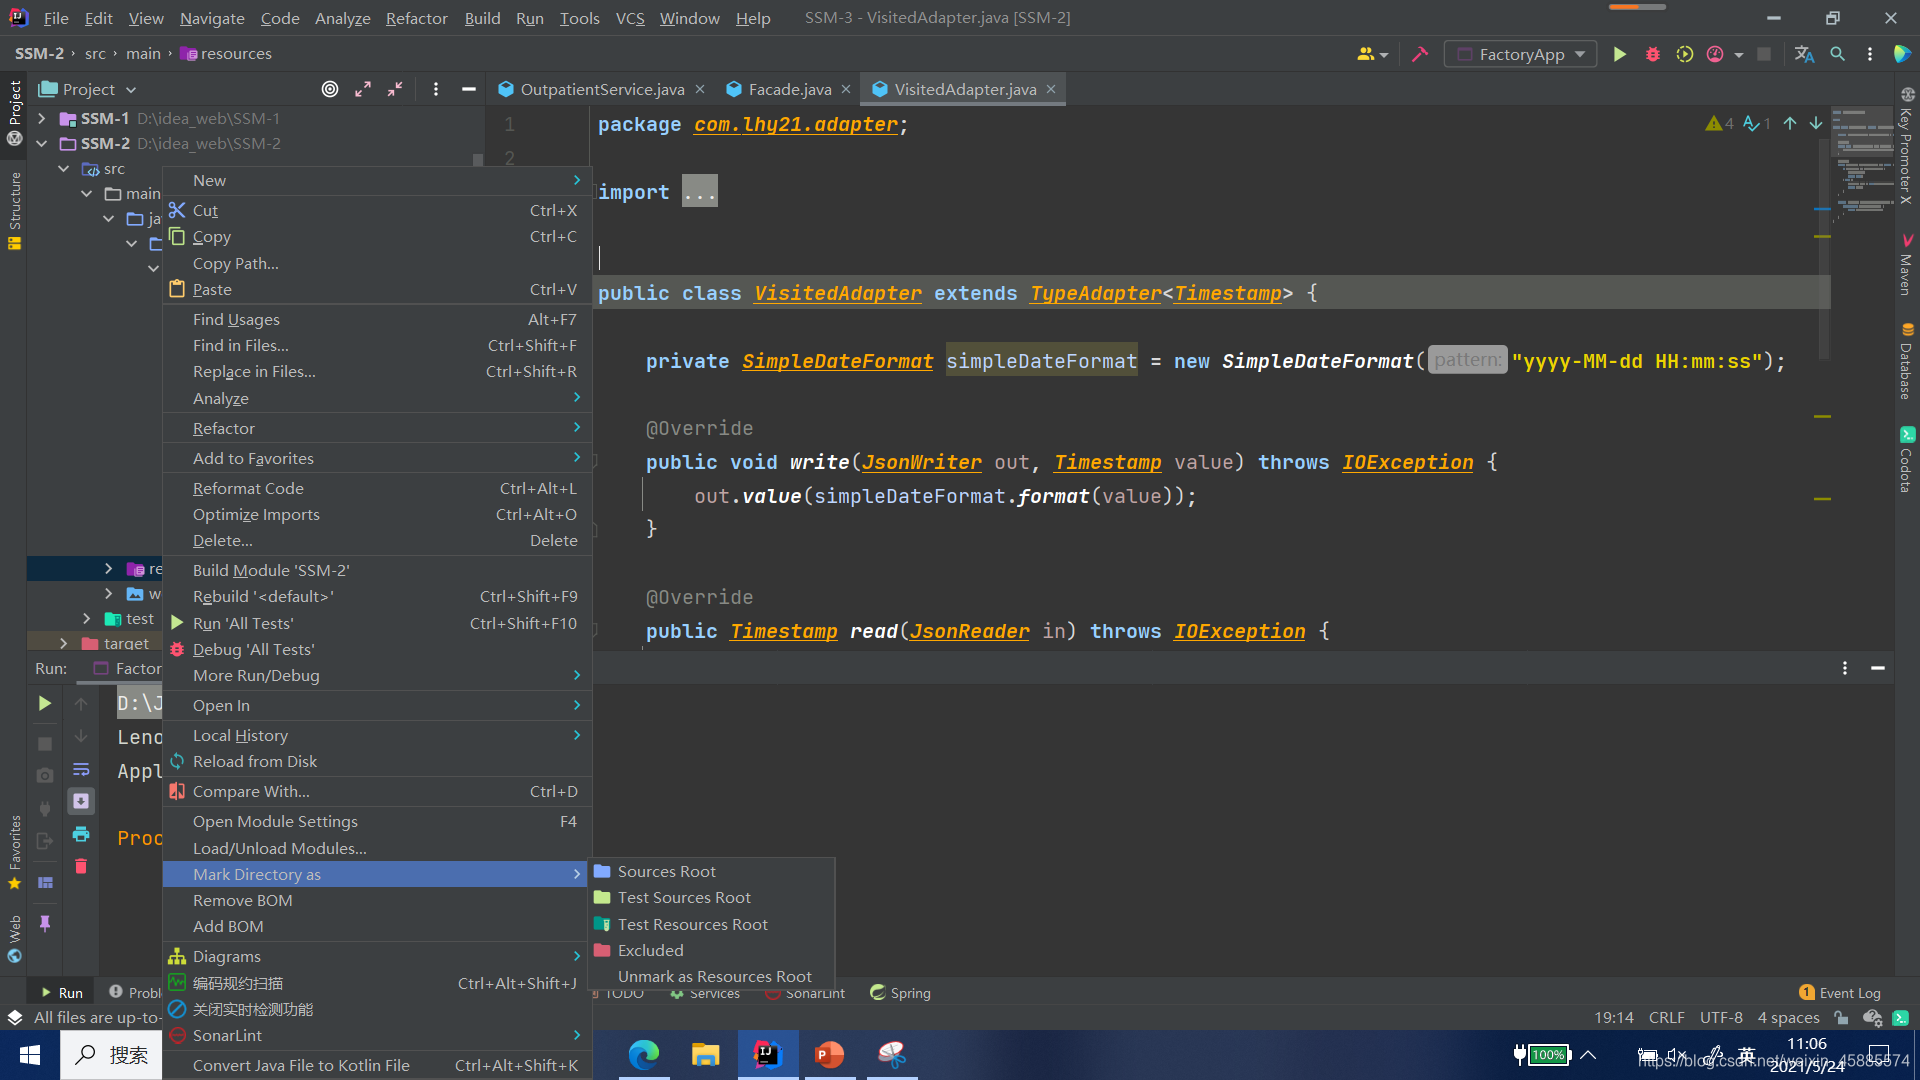Click the OutpatientService.java tab
Screen dimensions: 1920x1080
tap(597, 88)
